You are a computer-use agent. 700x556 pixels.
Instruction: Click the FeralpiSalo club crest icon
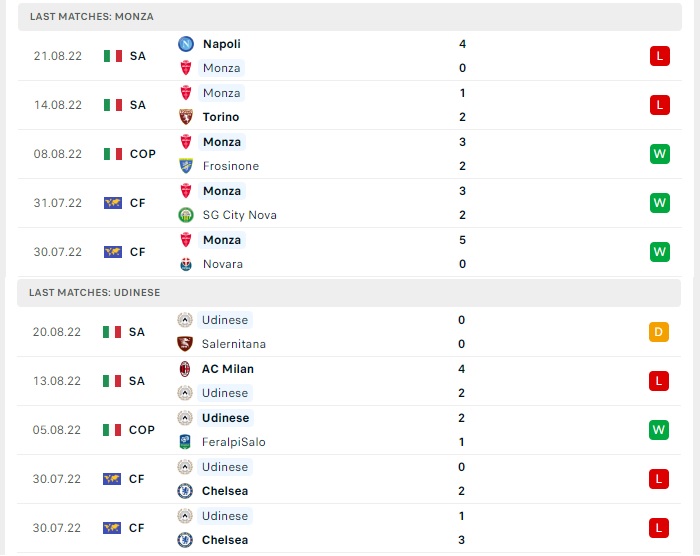[185, 442]
